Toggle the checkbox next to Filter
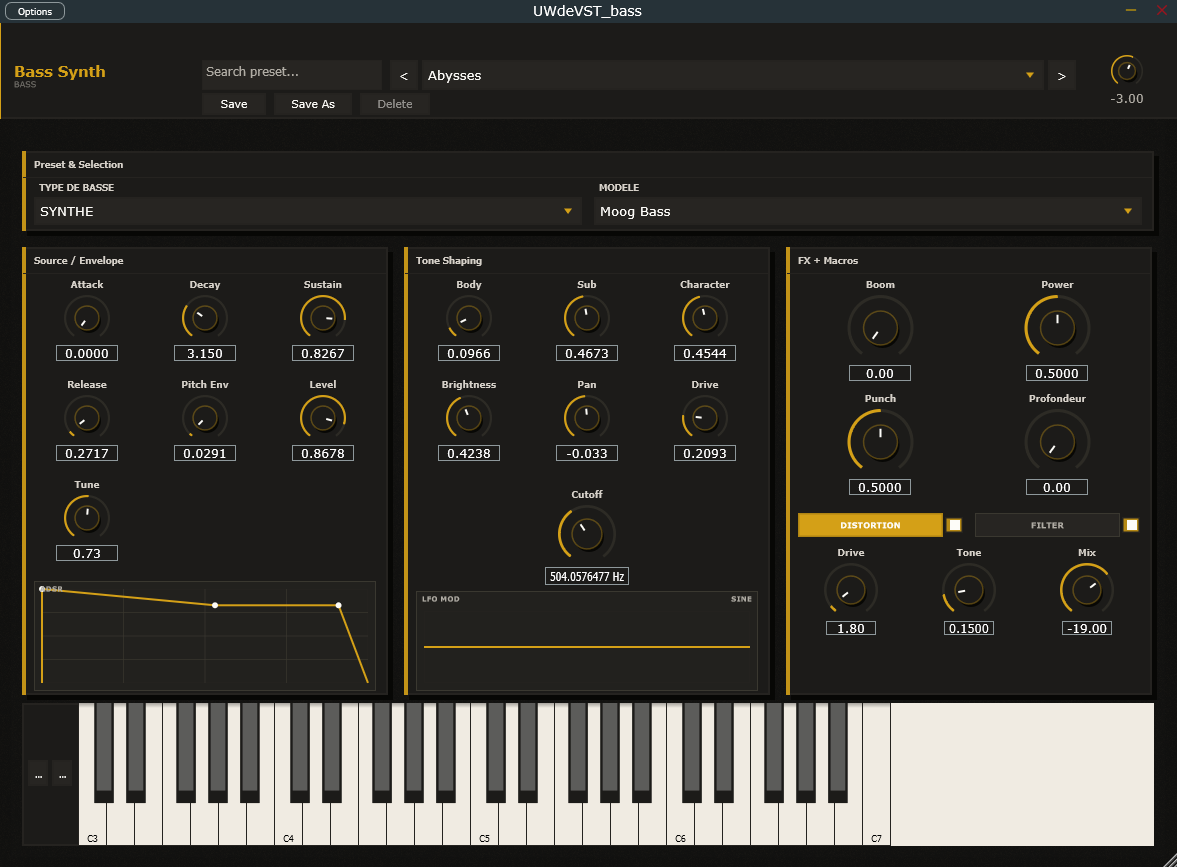Image resolution: width=1177 pixels, height=867 pixels. pyautogui.click(x=1131, y=525)
